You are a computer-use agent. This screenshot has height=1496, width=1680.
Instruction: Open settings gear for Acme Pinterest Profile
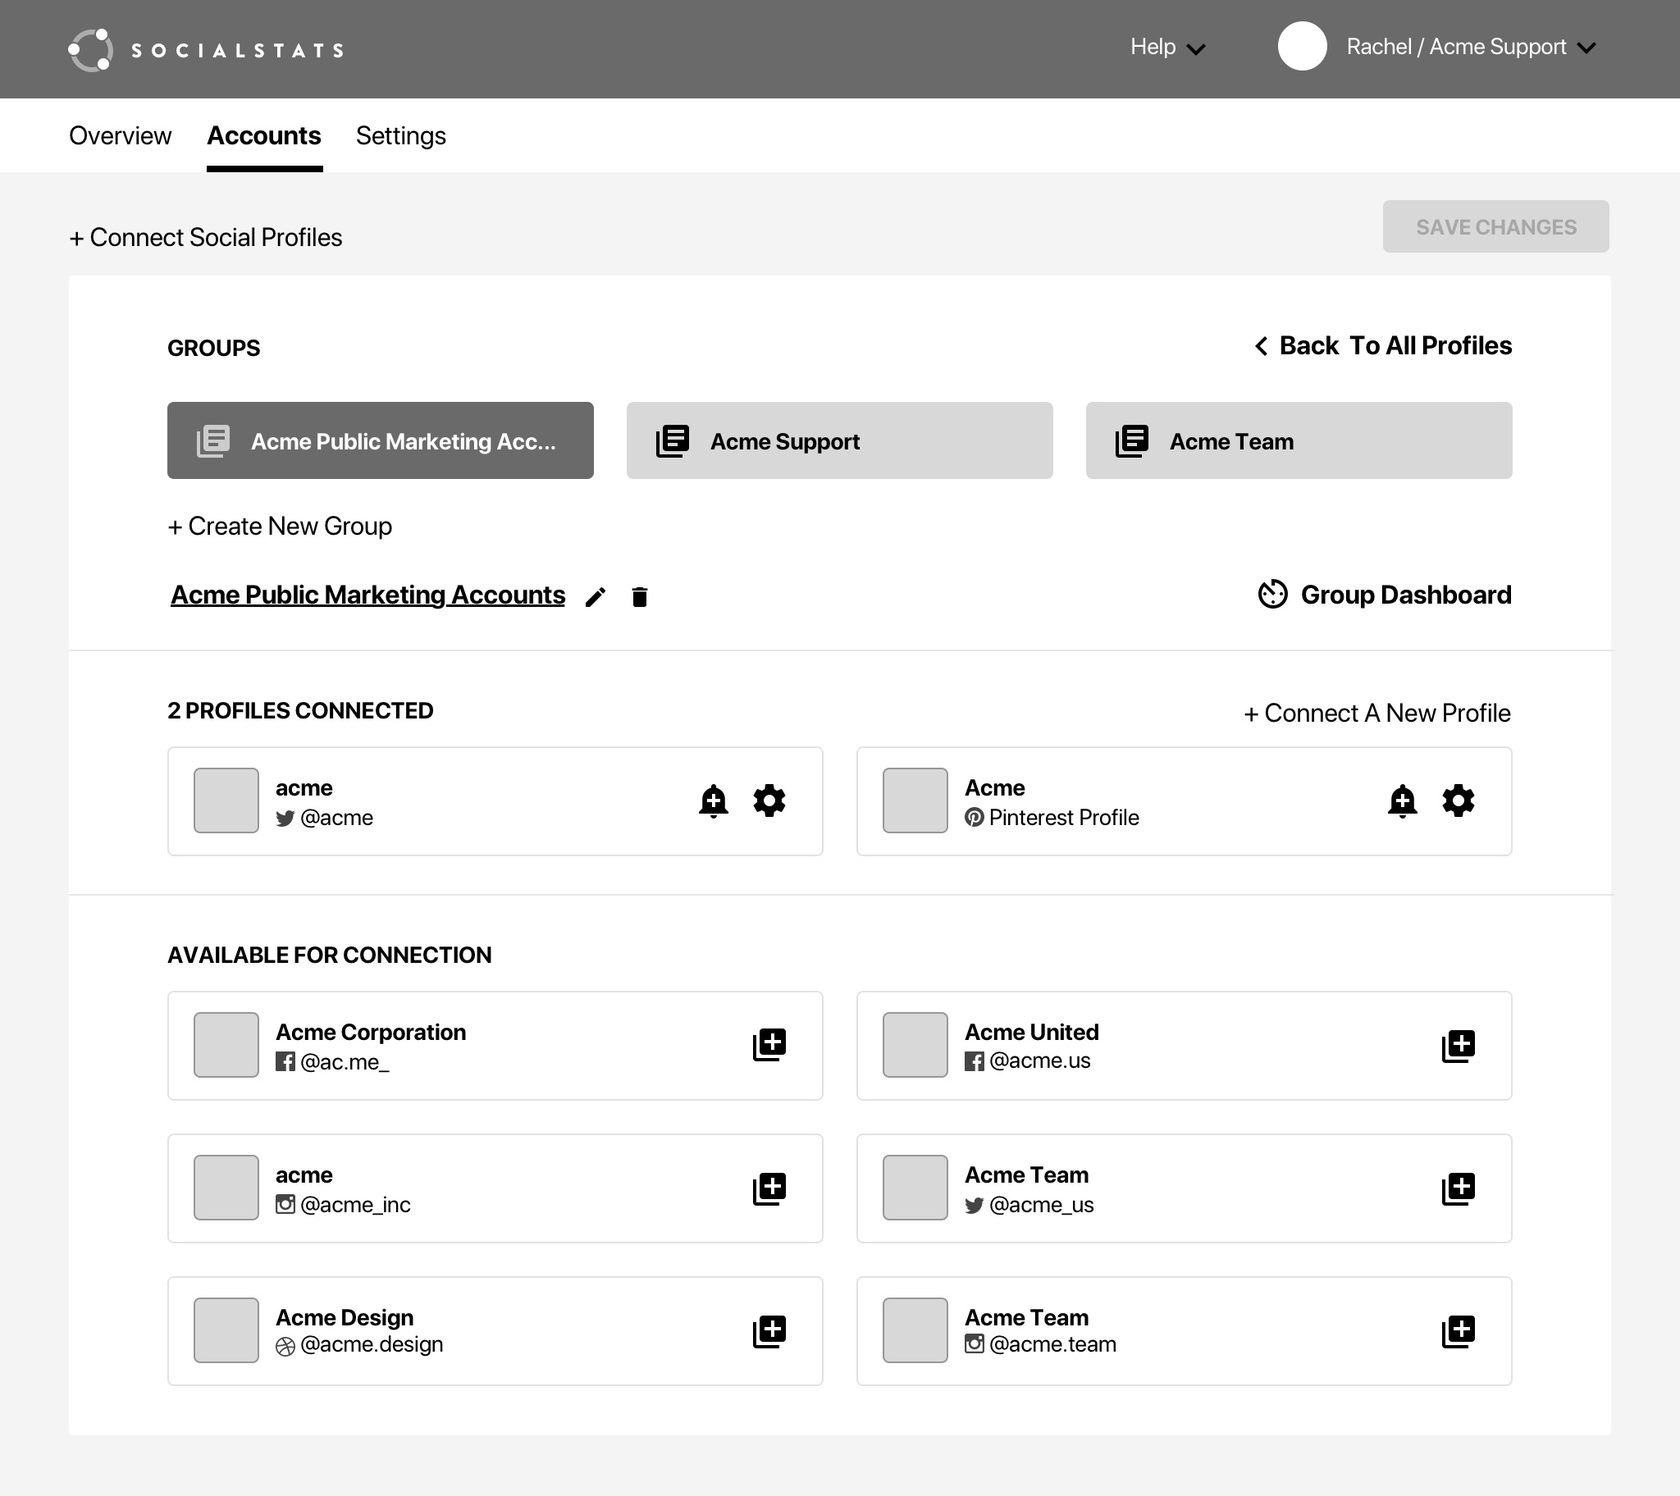coord(1458,801)
